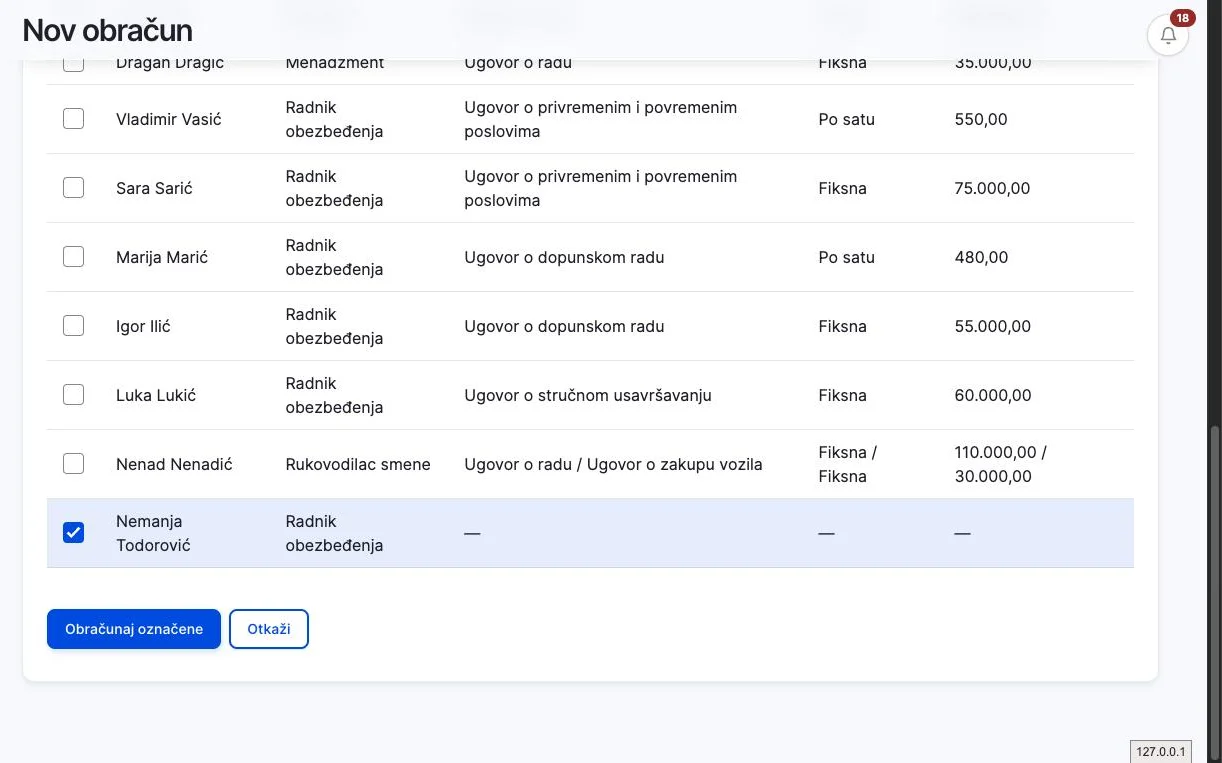
Task: Click the "110.000,00 / 30.000,00" amount cell
Action: coord(1001,464)
